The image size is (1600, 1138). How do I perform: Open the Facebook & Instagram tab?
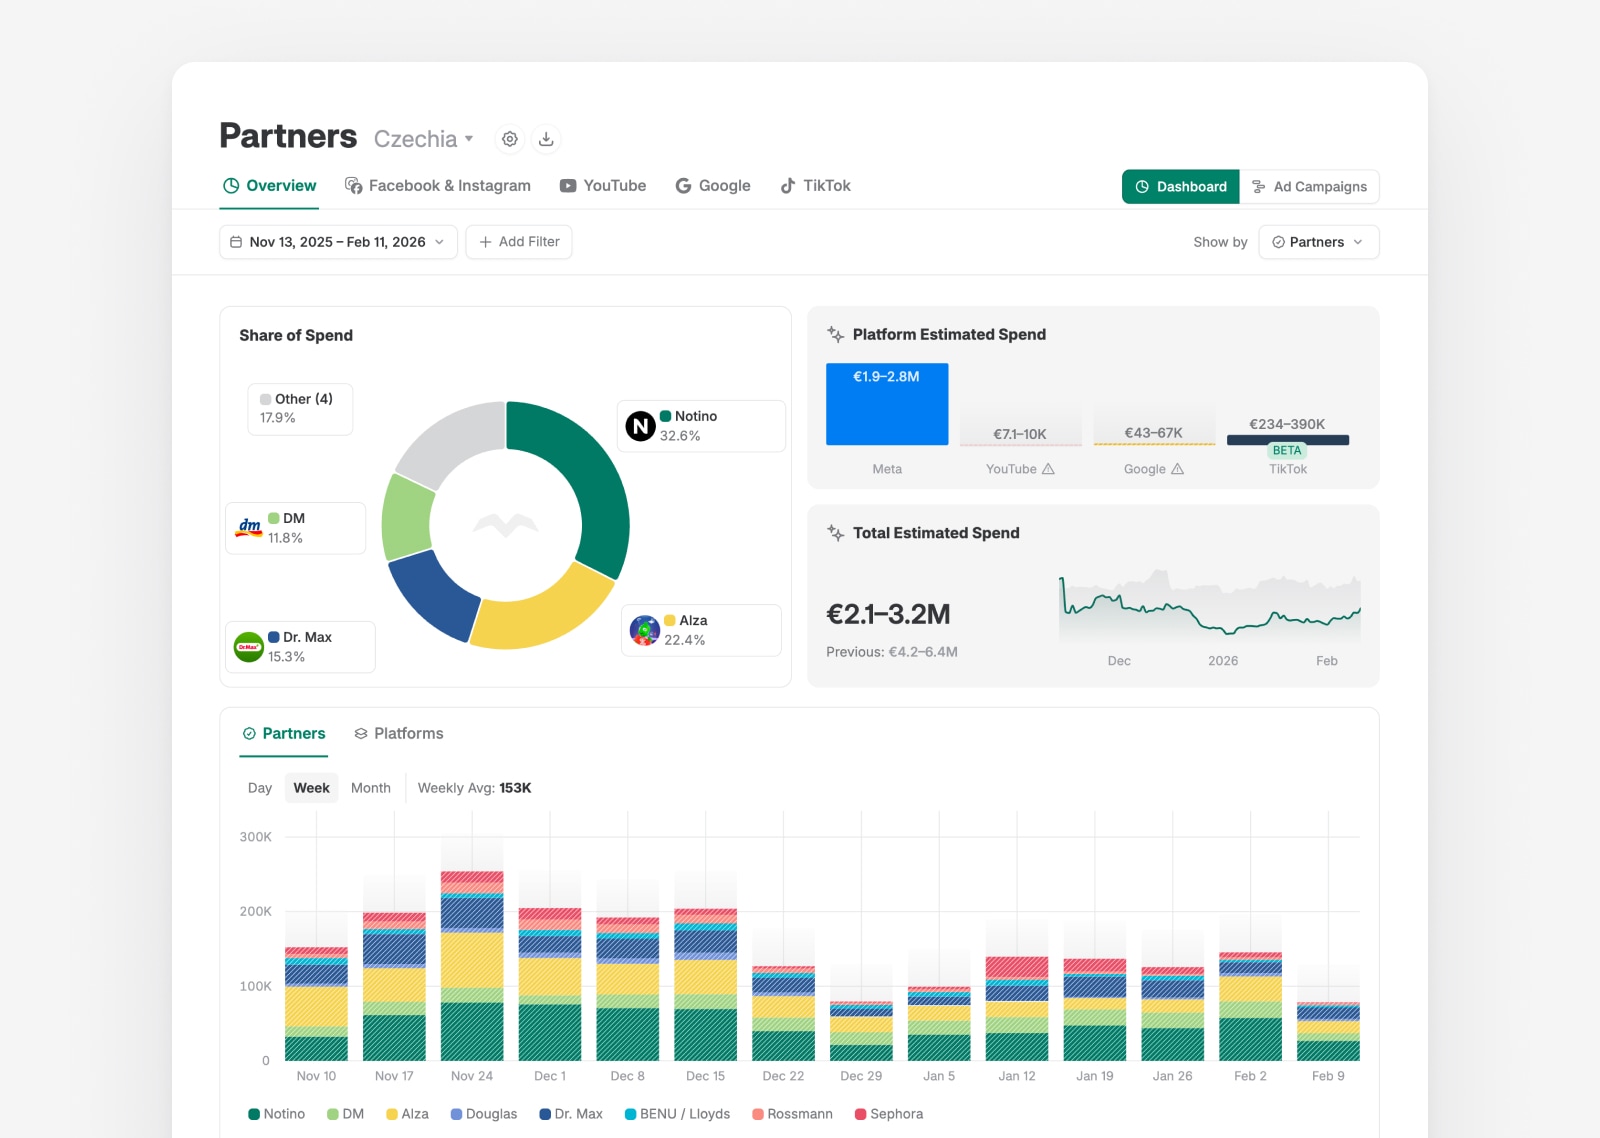[438, 186]
